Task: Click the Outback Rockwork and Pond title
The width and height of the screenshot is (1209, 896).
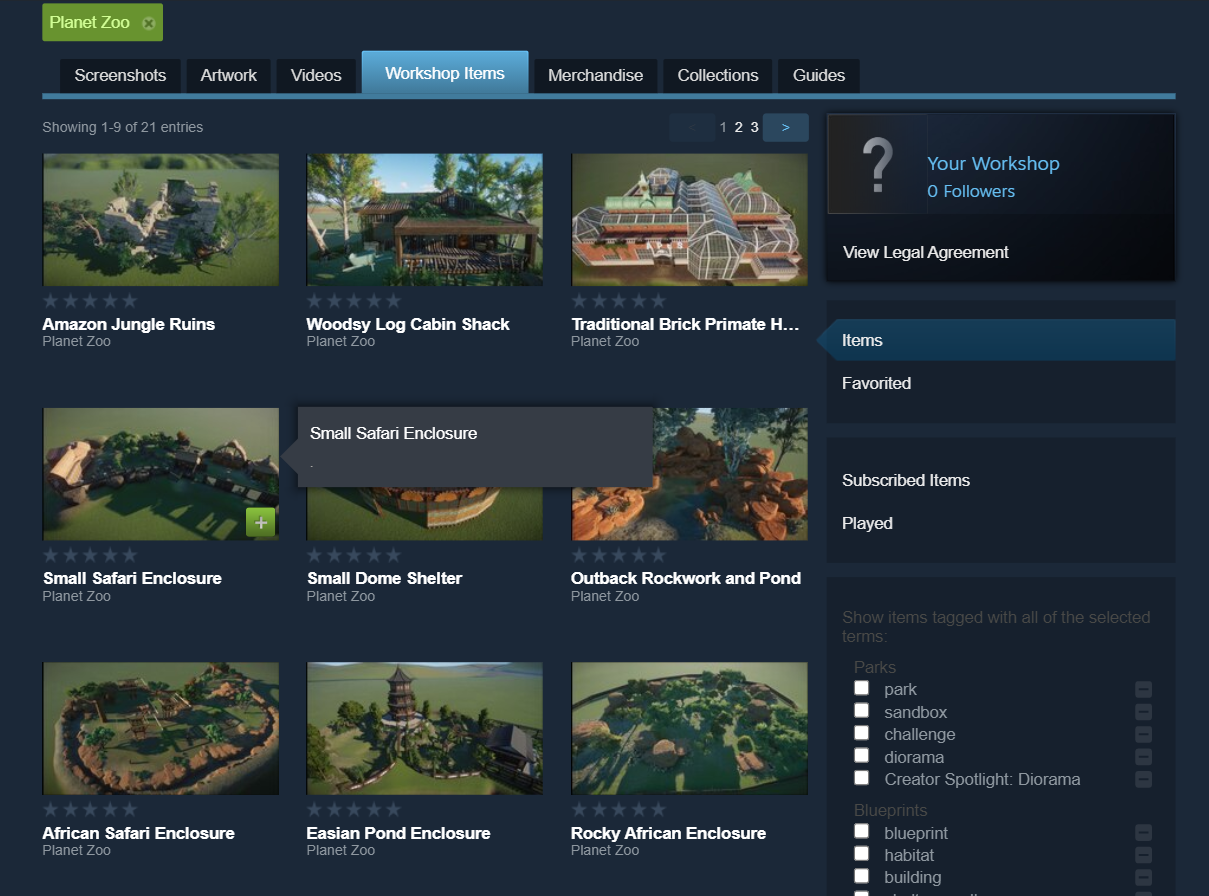Action: point(686,578)
